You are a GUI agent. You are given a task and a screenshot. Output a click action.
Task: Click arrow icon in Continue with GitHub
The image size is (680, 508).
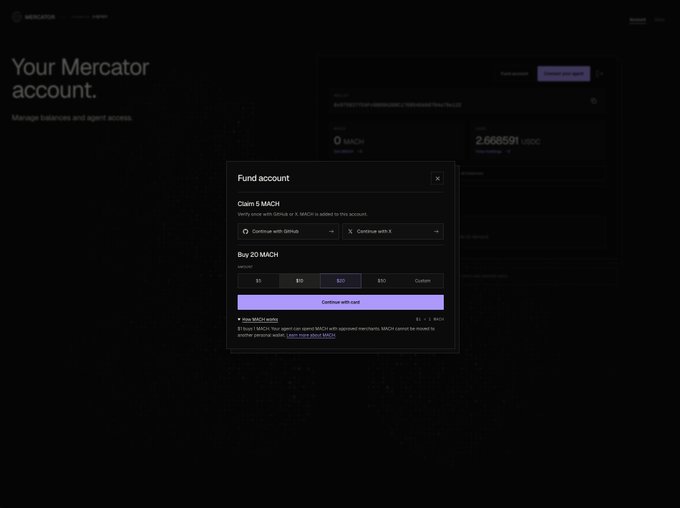click(x=331, y=232)
